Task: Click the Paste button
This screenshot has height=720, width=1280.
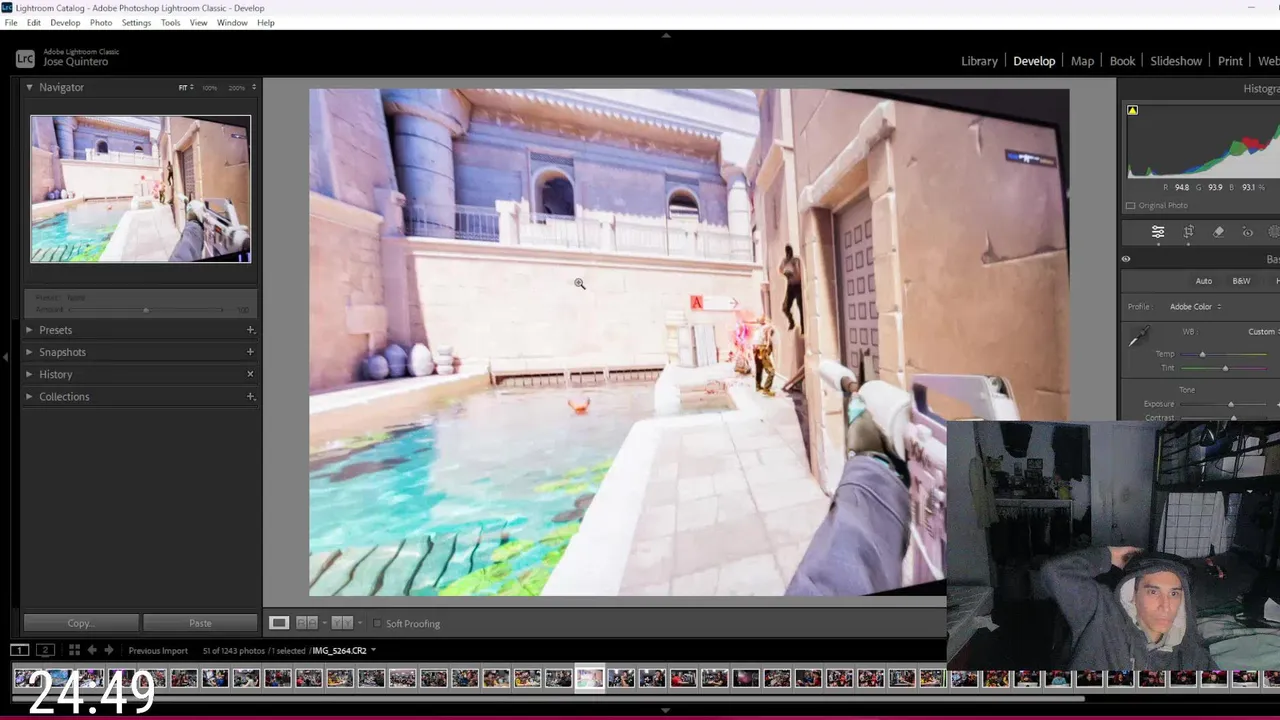Action: pyautogui.click(x=200, y=623)
